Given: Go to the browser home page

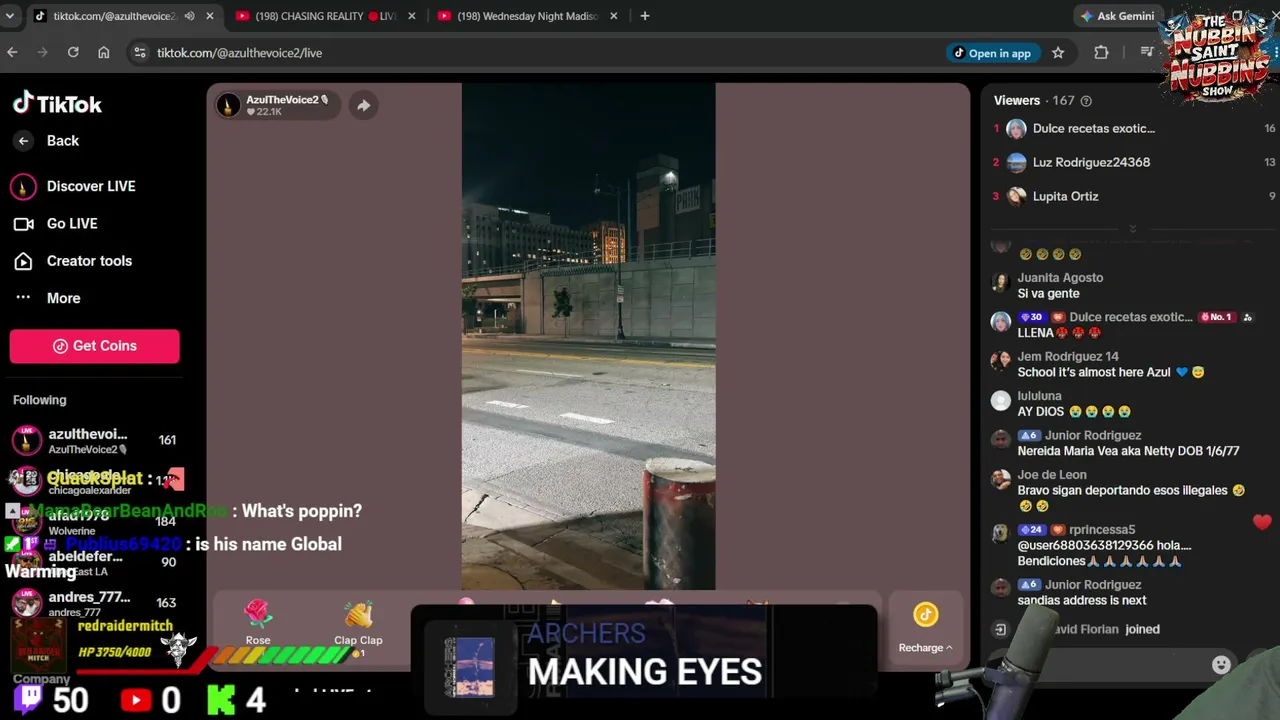Looking at the screenshot, I should [104, 53].
